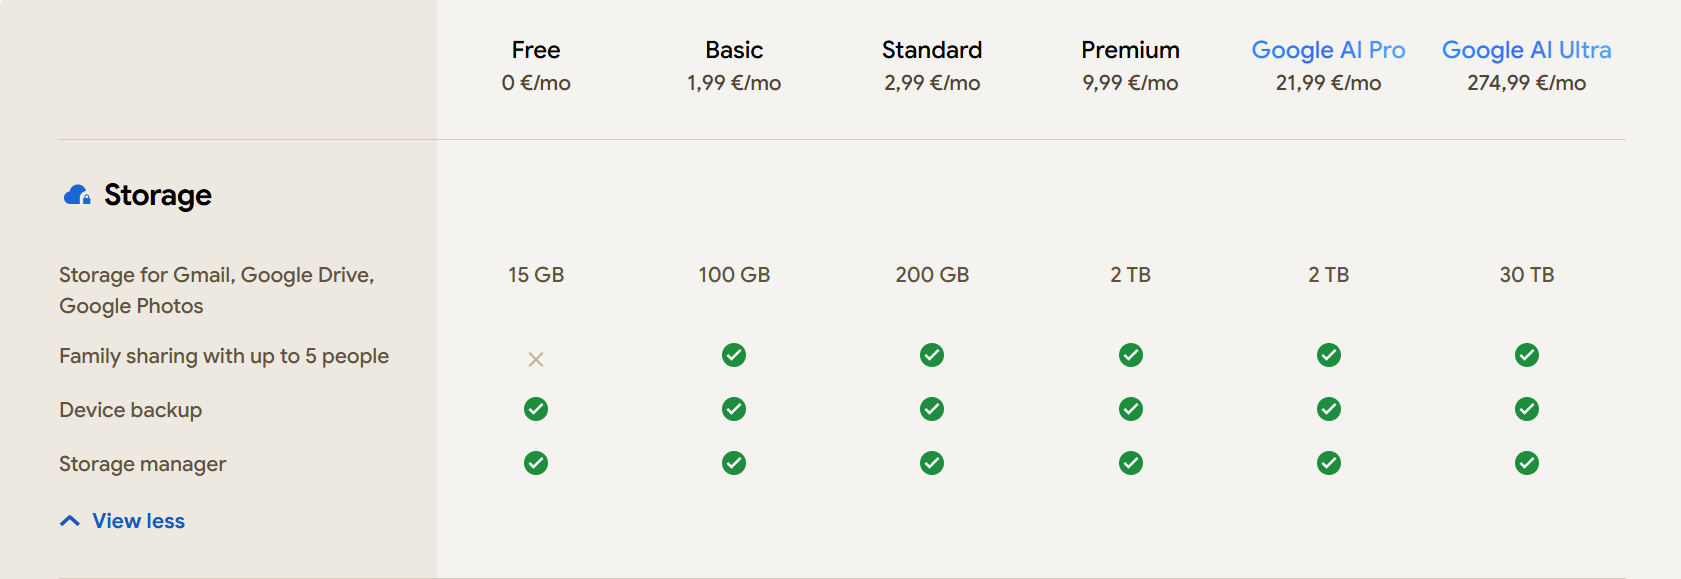Select the Premium plan column header

(x=1130, y=50)
